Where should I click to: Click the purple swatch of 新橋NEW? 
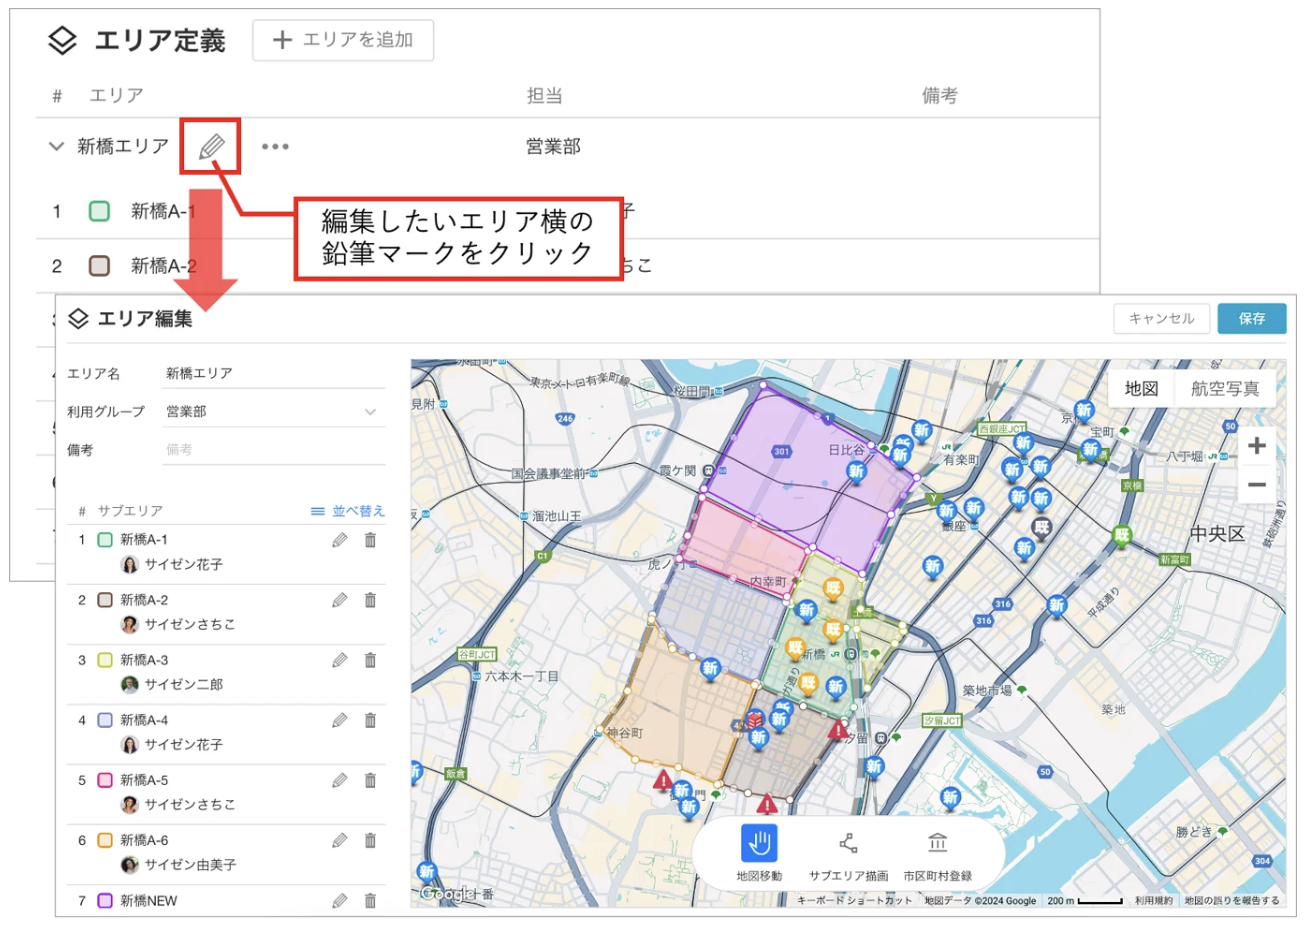[105, 901]
